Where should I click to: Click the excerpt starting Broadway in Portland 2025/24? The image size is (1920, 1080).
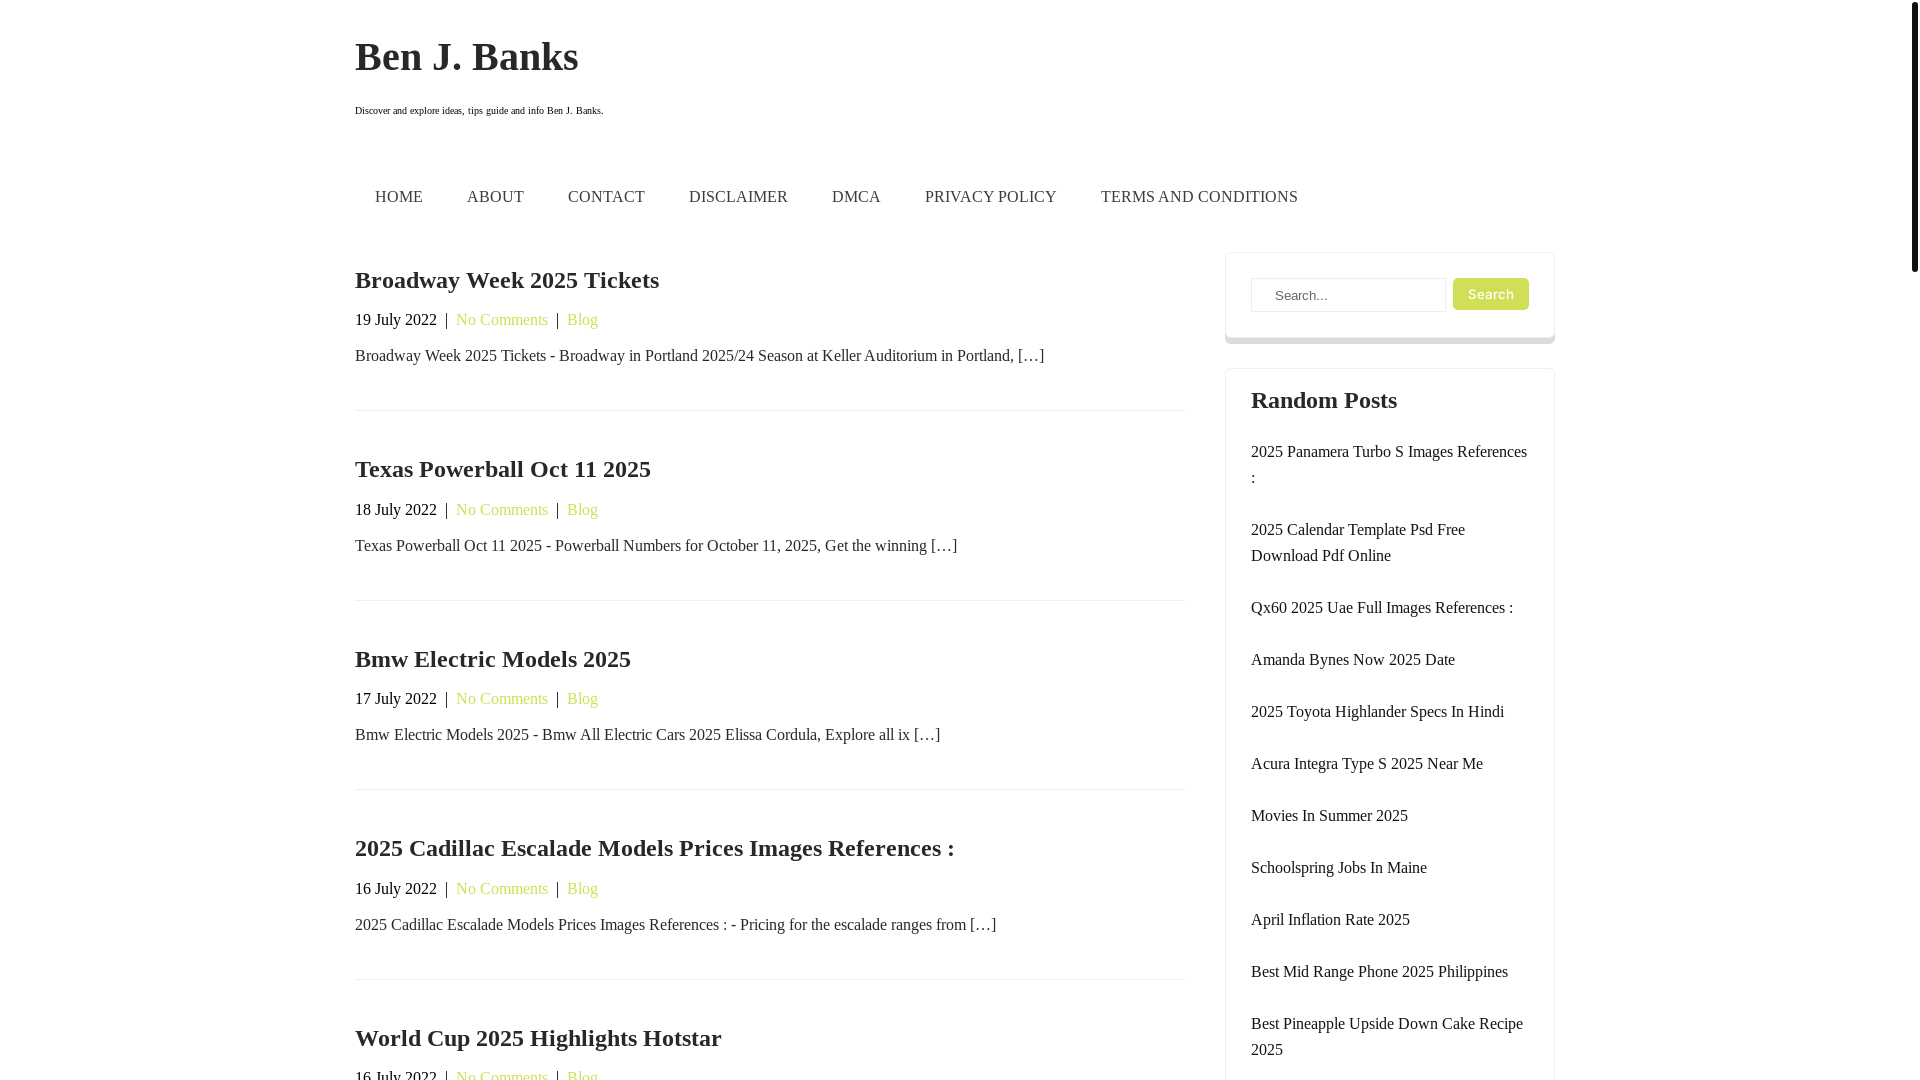[699, 356]
